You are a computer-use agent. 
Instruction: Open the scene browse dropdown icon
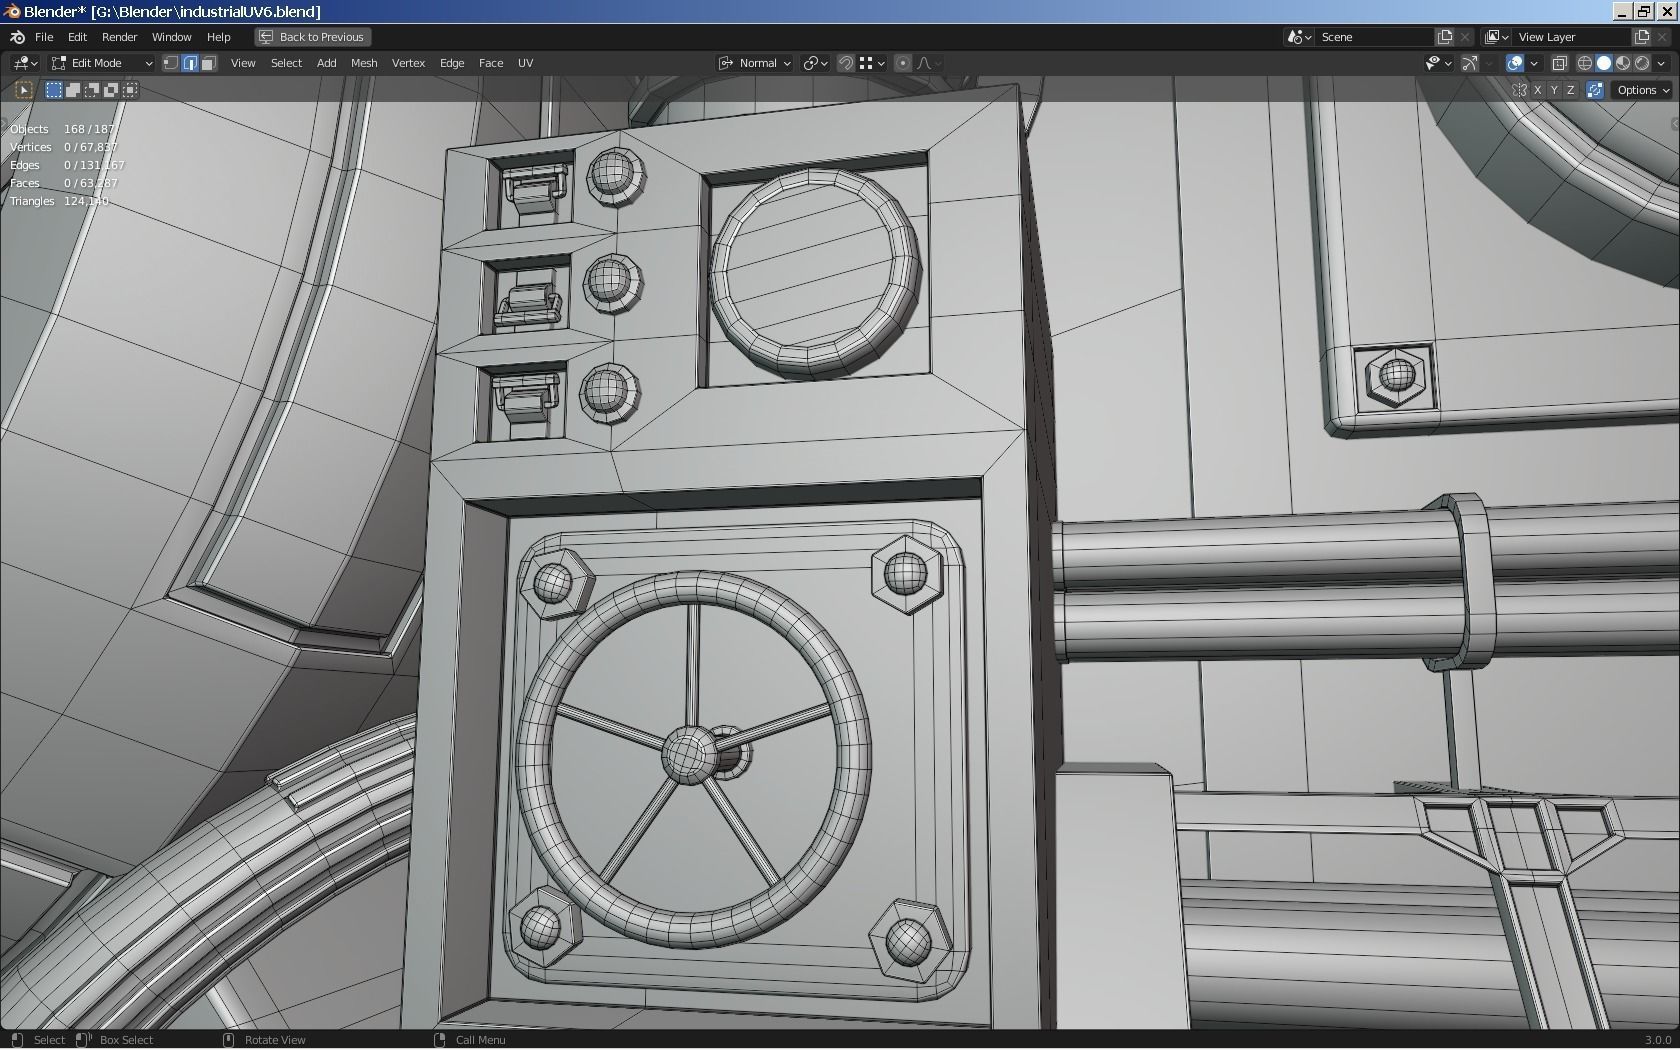tap(1299, 37)
